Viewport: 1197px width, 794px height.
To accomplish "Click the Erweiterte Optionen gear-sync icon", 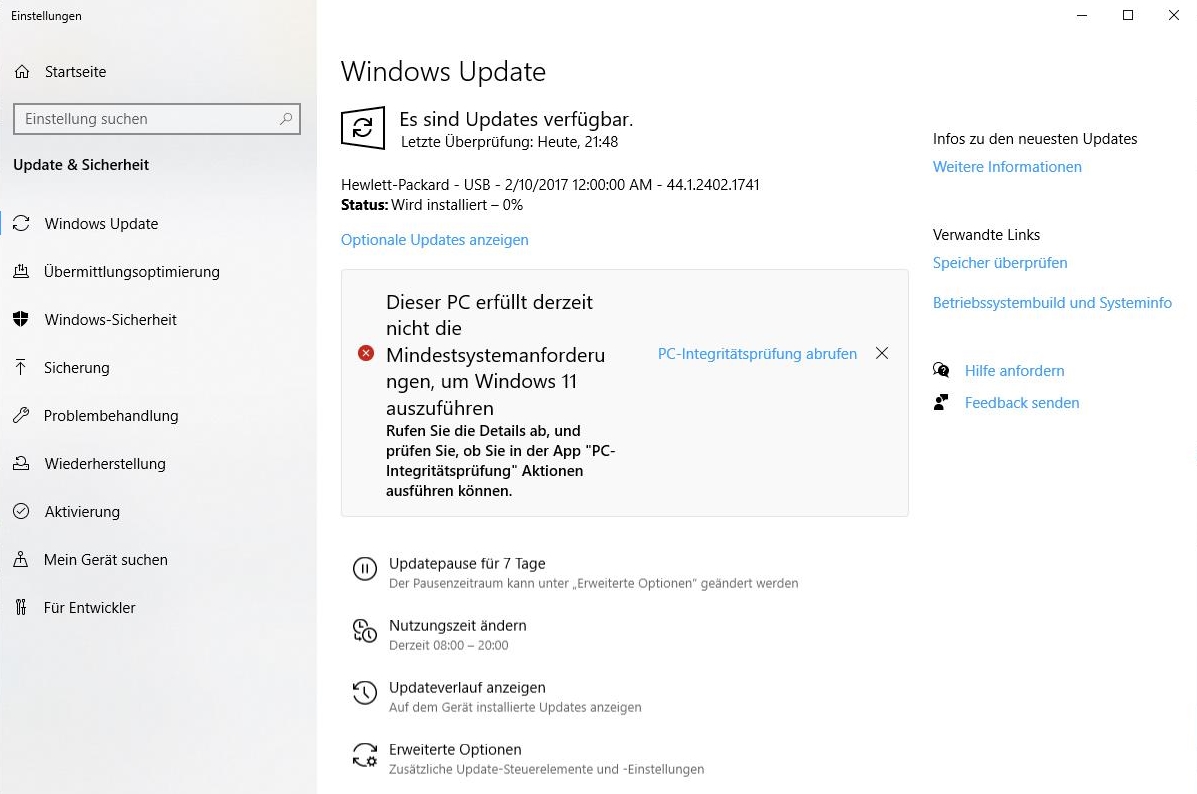I will click(365, 755).
